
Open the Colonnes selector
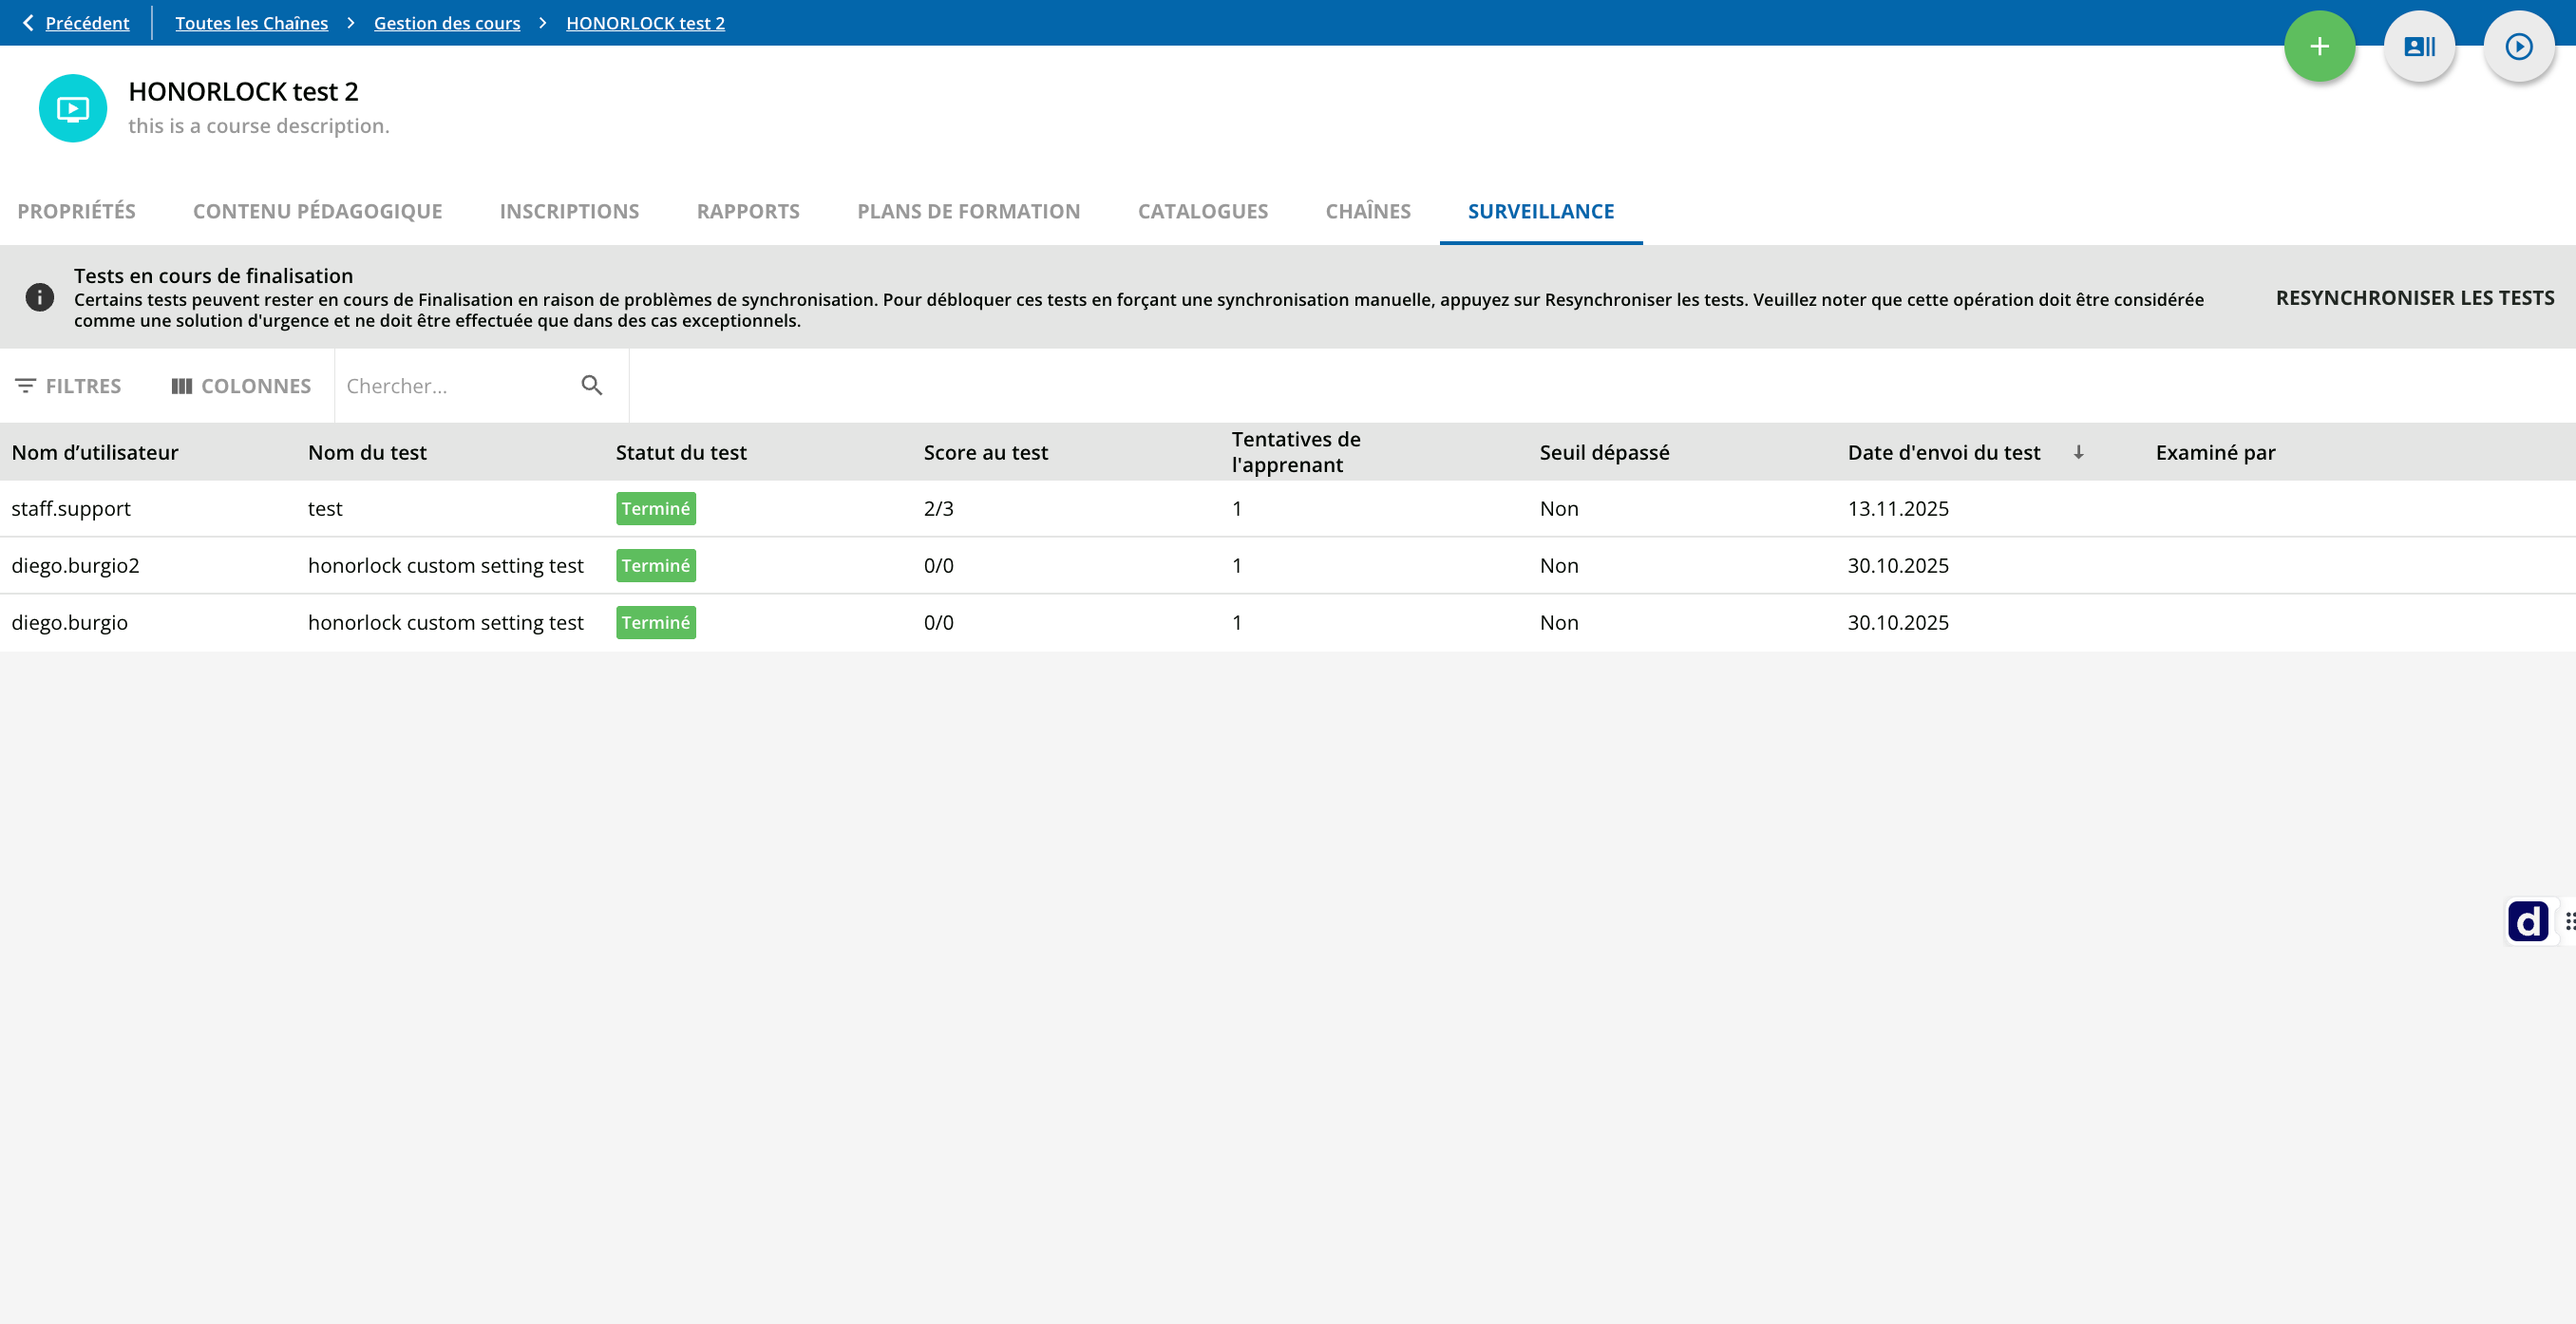tap(241, 385)
